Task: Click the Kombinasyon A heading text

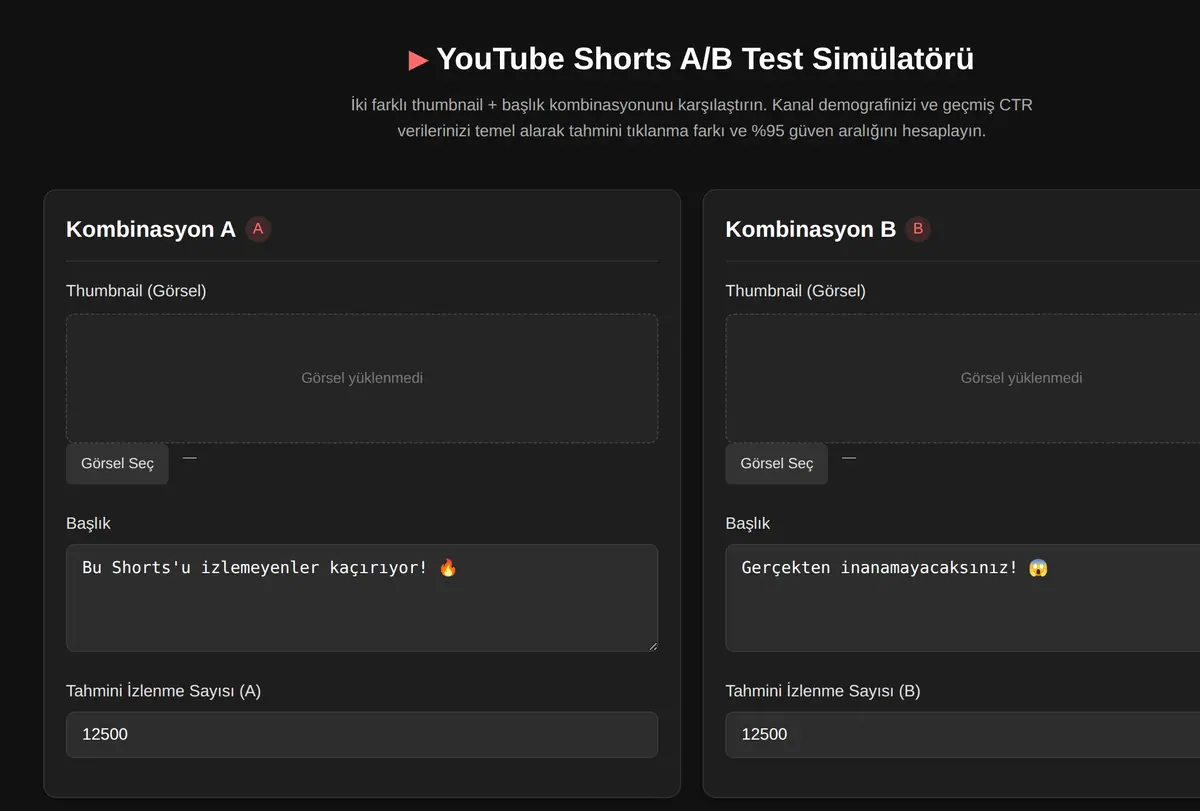Action: coord(151,229)
